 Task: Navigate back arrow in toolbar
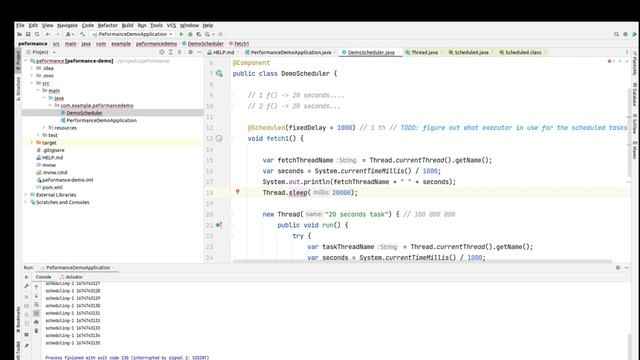(48, 34)
